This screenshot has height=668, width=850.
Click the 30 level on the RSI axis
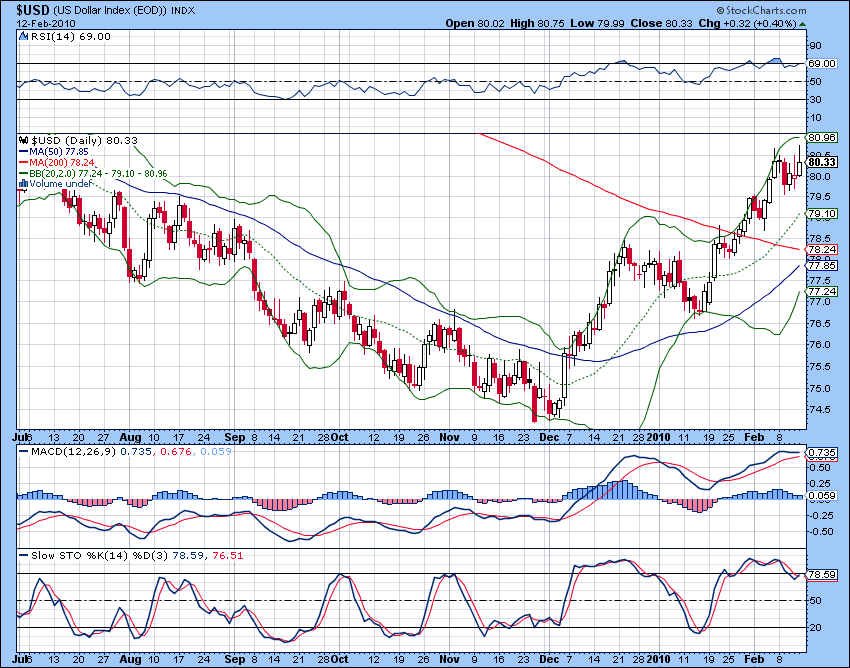815,99
